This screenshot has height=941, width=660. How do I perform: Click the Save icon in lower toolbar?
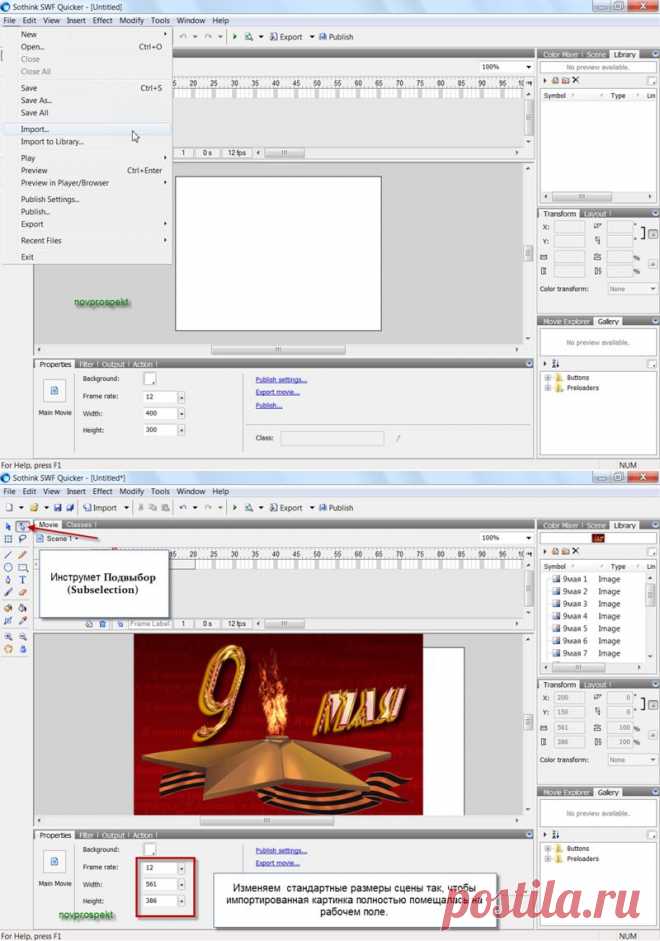coord(58,508)
